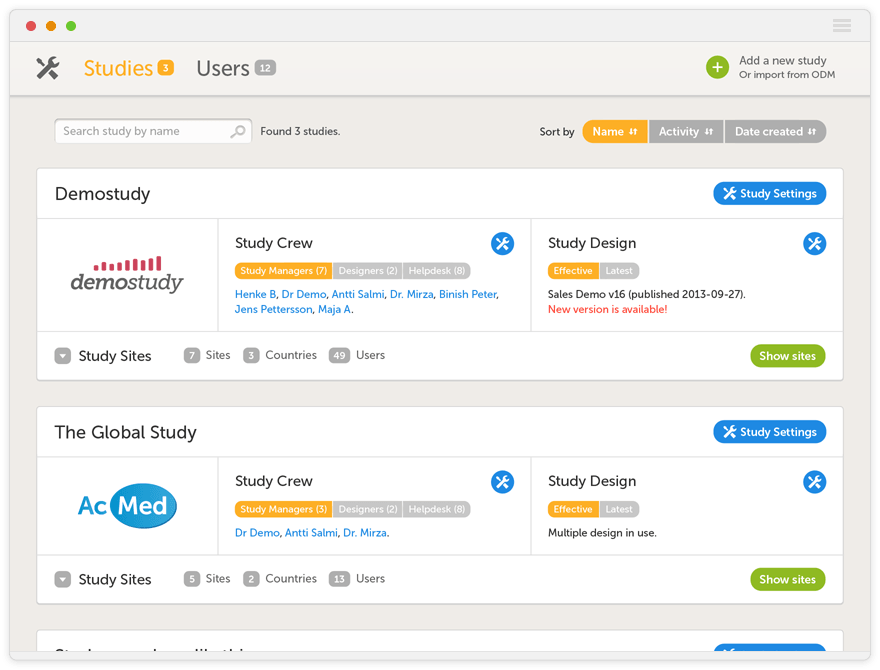Expand The Global Study Sites arrow
The width and height of the screenshot is (880, 670).
click(63, 579)
